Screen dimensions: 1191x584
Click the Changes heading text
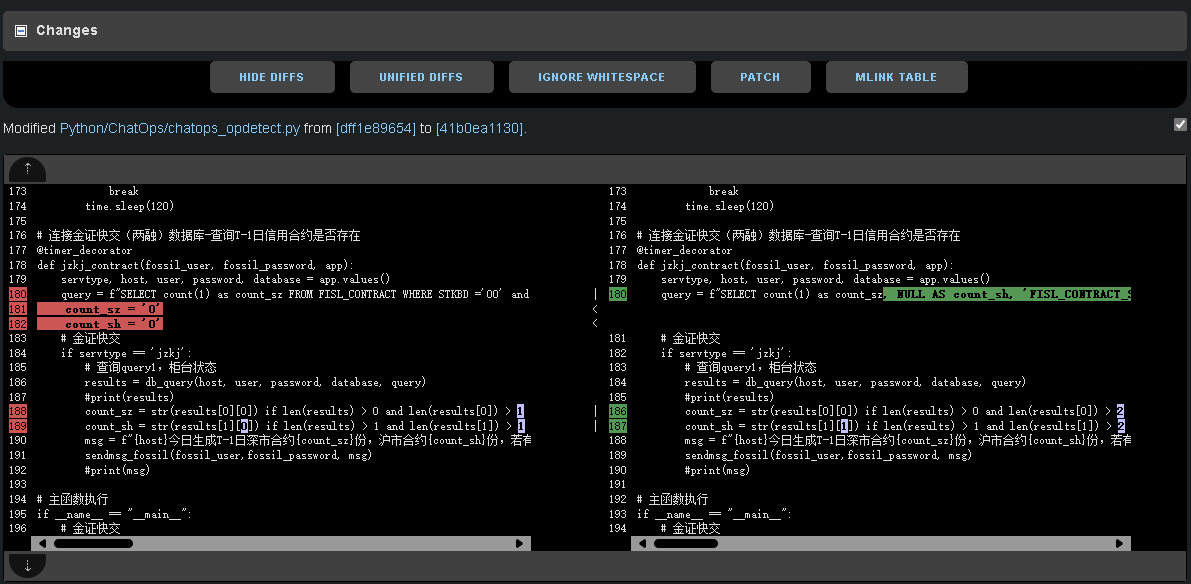[x=67, y=30]
